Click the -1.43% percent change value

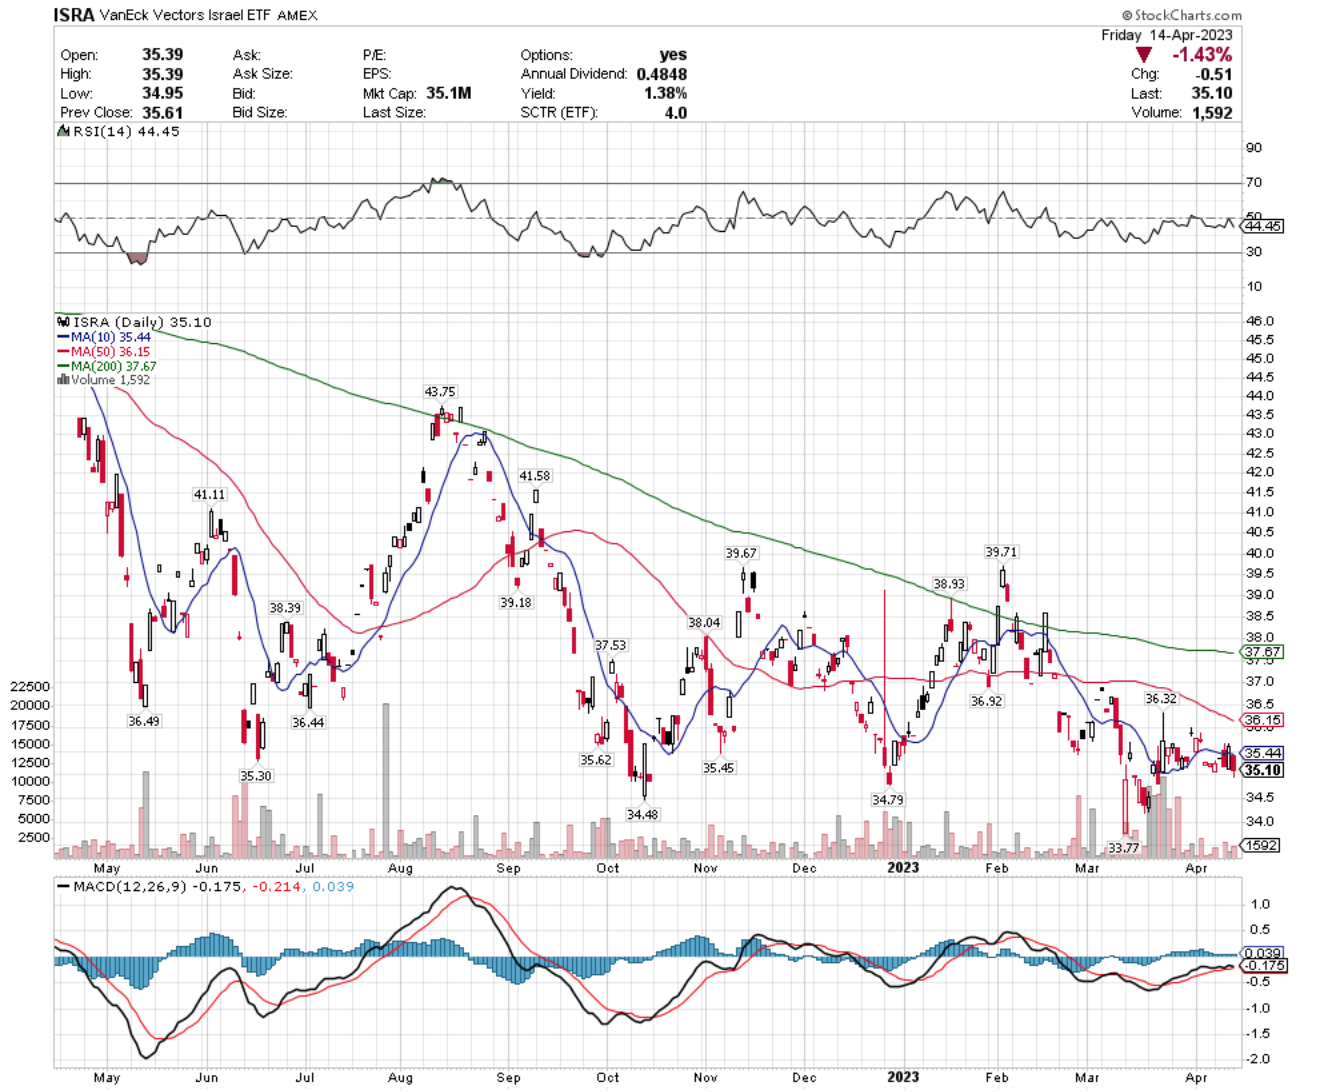pyautogui.click(x=1202, y=55)
